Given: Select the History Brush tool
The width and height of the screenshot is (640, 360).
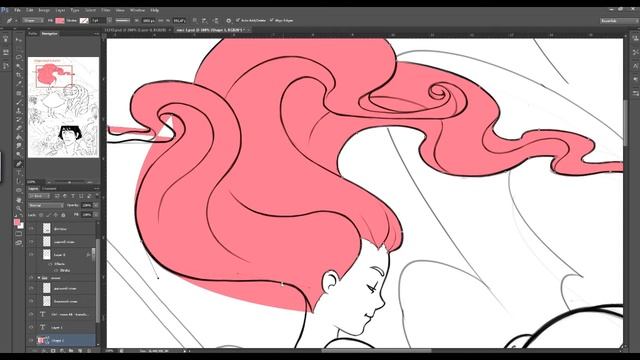Looking at the screenshot, I should 19,120.
